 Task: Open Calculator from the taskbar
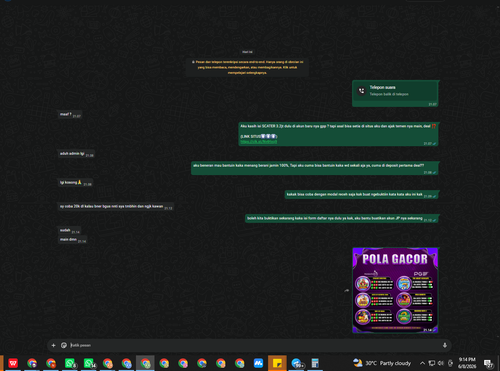click(315, 363)
